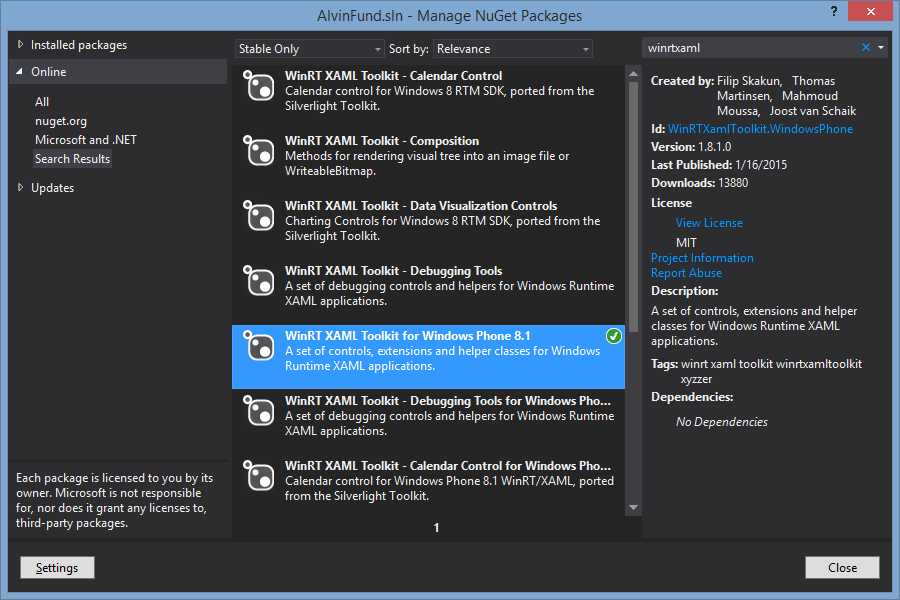Select WinRT XAML Toolkit - Debugging Tools title

coord(393,270)
